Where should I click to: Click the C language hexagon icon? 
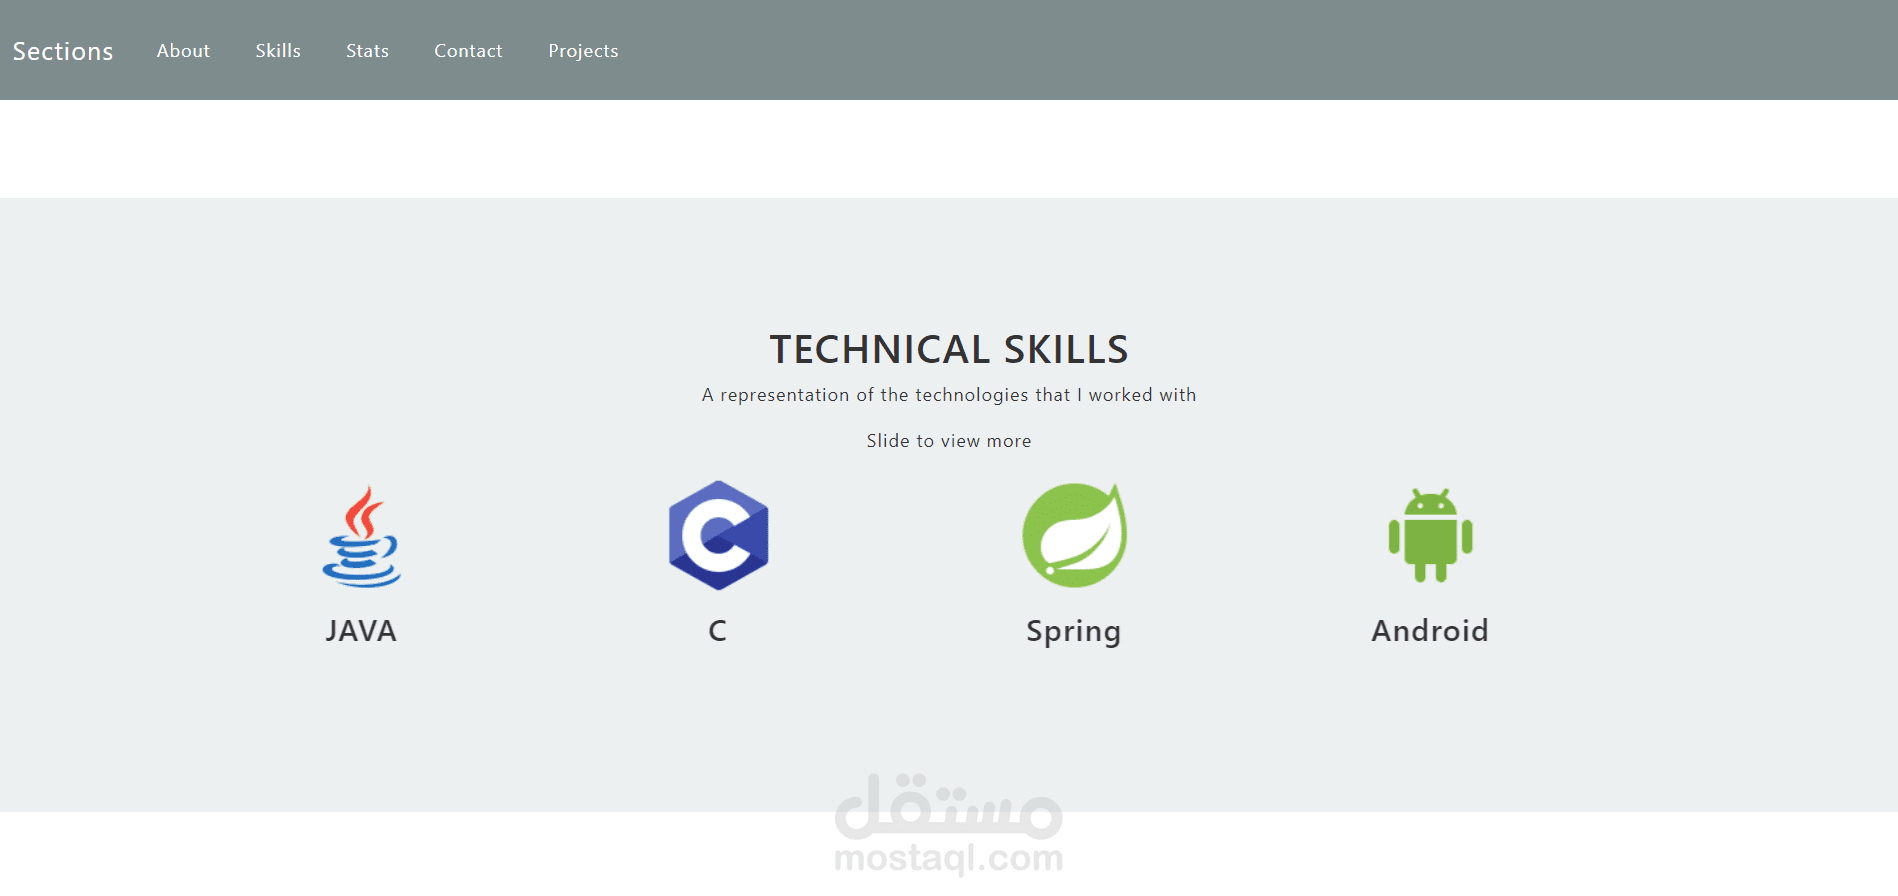pos(718,535)
